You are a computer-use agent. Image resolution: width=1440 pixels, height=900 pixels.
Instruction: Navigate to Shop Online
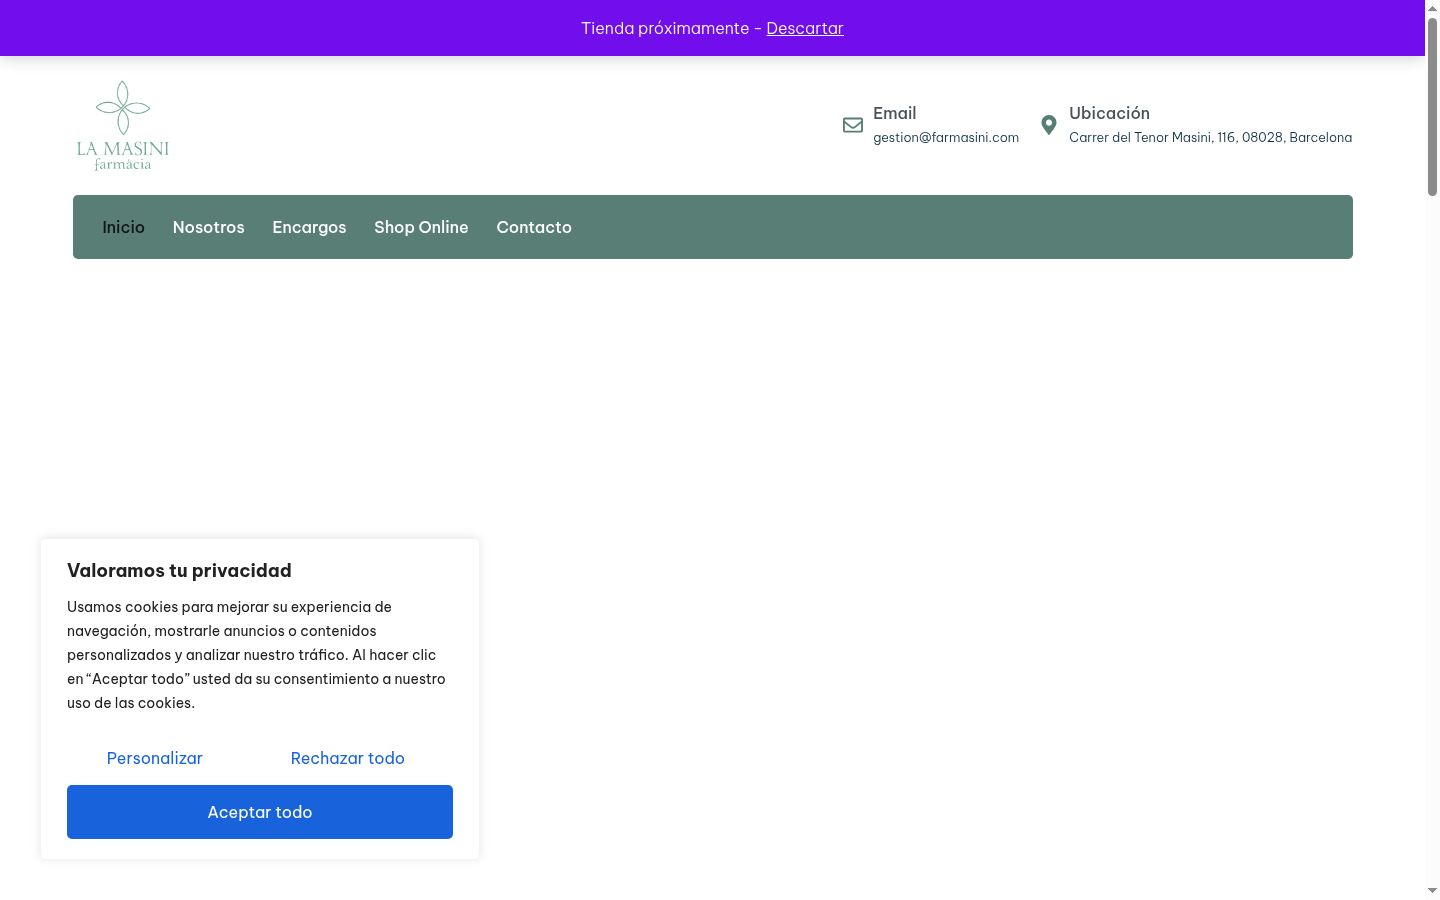[x=421, y=227]
